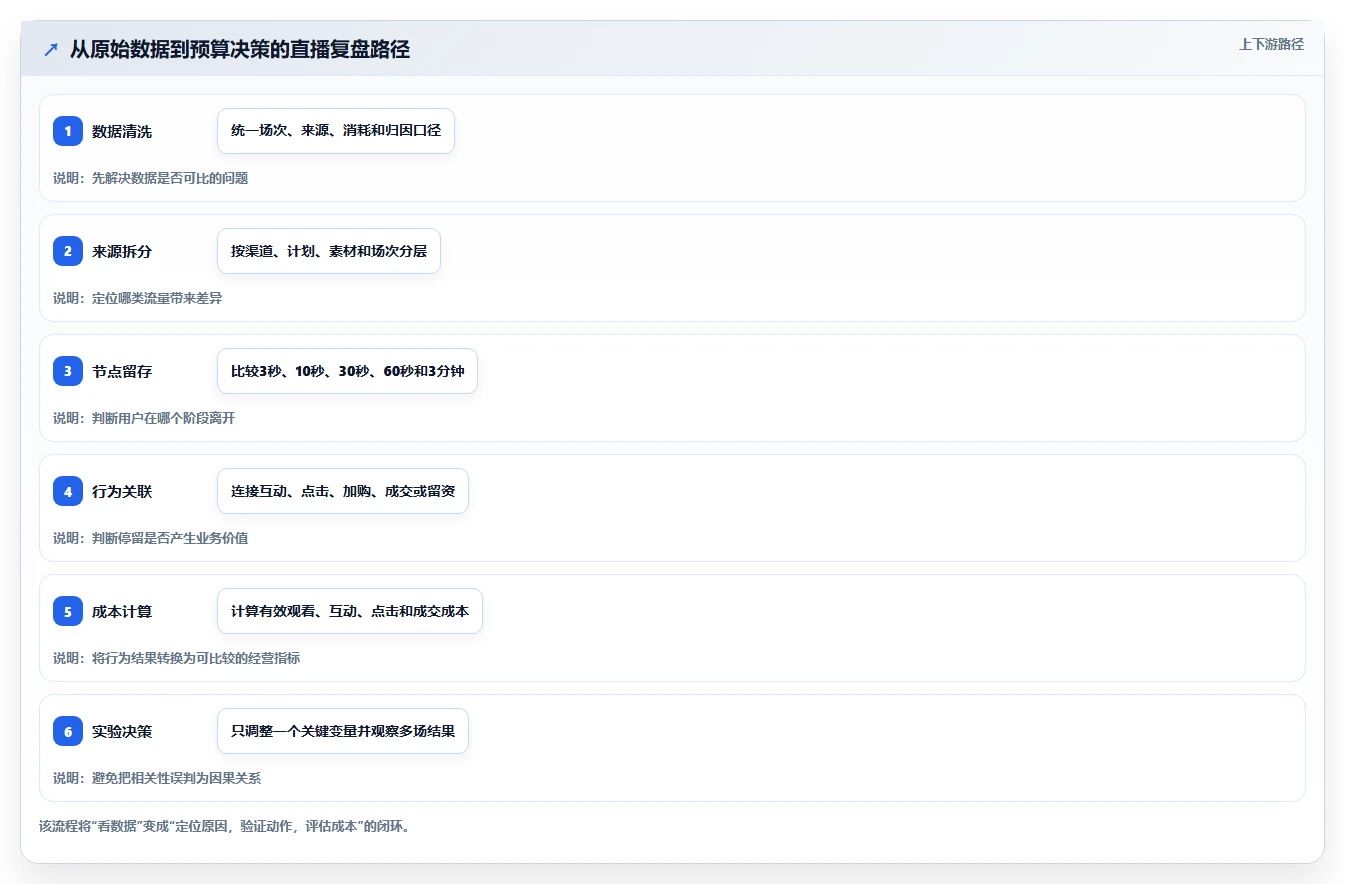Screen dimensions: 1345x884
Task: Select step number badge 5
Action: [x=68, y=611]
